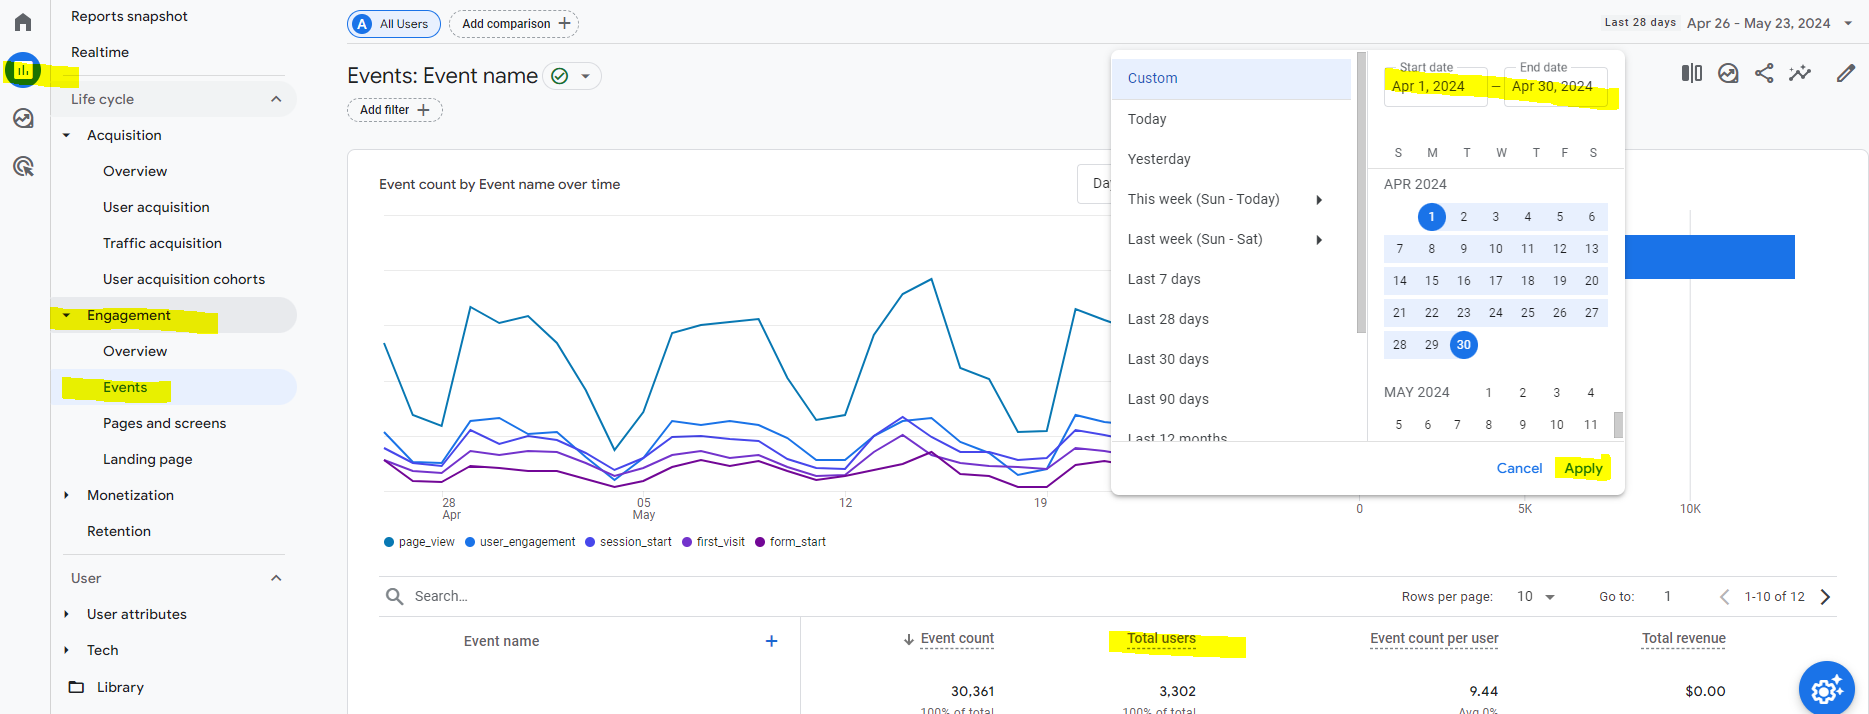1869x714 pixels.
Task: Open the Advertising icon in left rail
Action: pyautogui.click(x=23, y=166)
